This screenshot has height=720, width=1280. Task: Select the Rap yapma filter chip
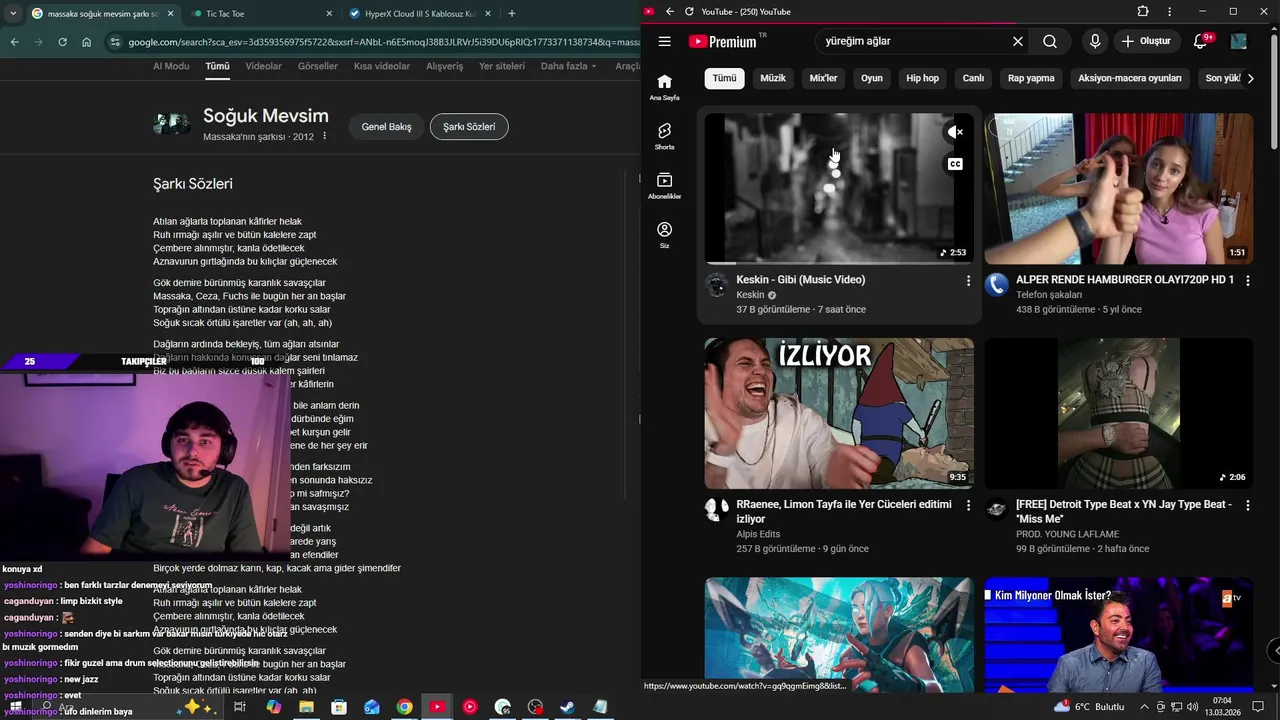tap(1031, 78)
